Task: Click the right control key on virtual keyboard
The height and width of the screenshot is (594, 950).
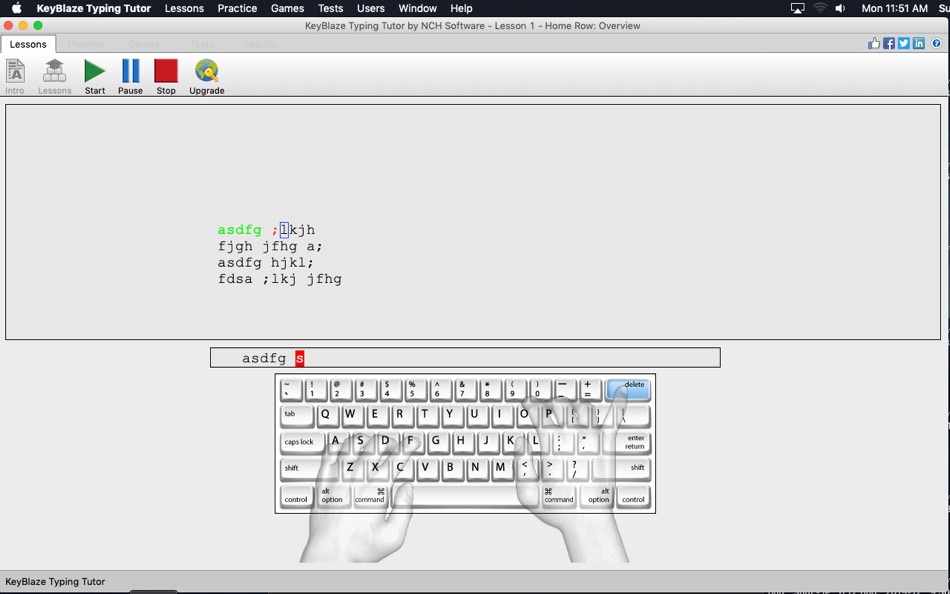Action: pyautogui.click(x=633, y=496)
